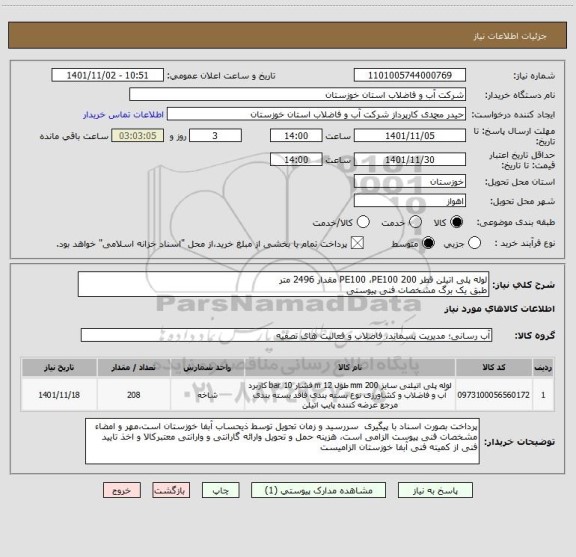Click response deadline date 1401/11/05

click(410, 136)
